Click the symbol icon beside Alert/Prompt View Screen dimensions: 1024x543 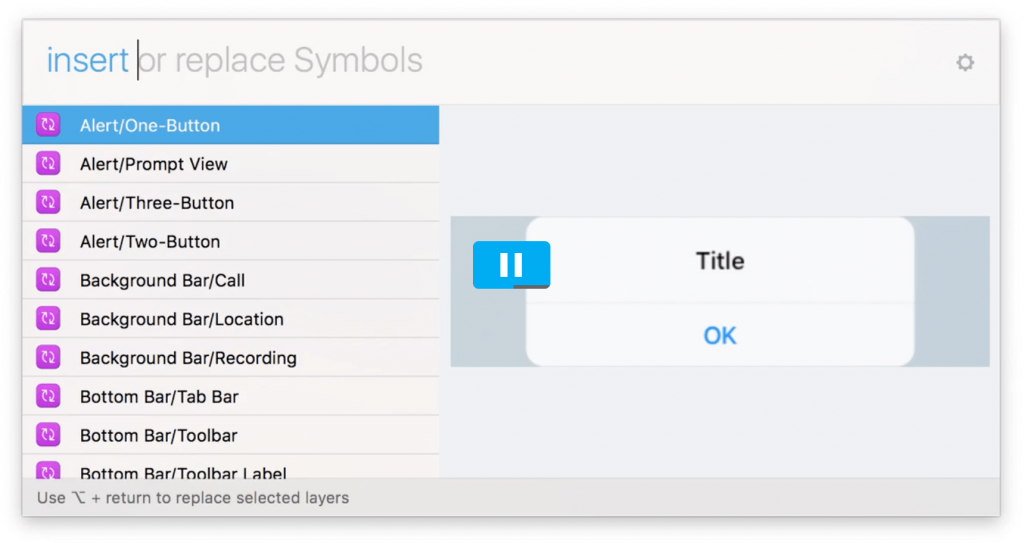click(x=48, y=164)
